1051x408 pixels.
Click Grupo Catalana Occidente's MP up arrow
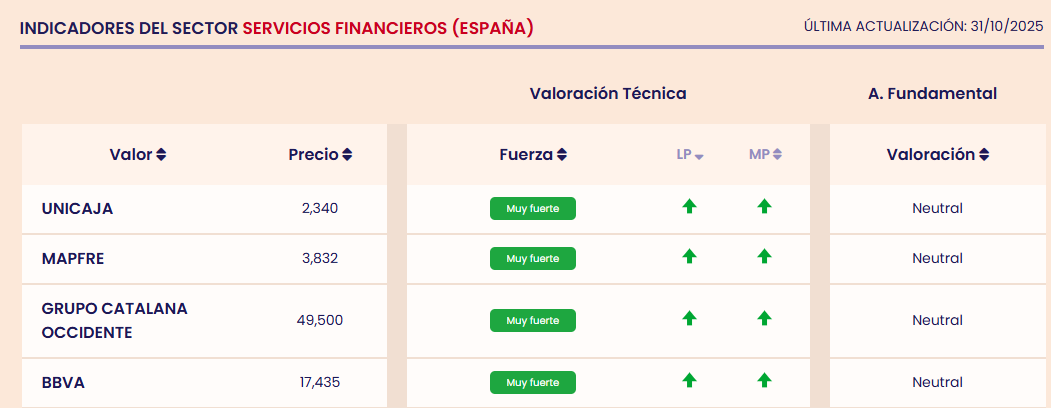click(764, 318)
